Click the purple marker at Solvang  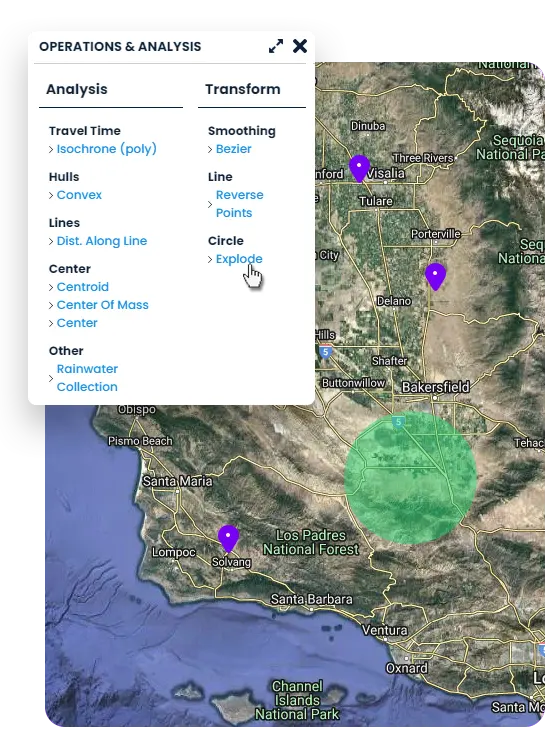(x=228, y=539)
